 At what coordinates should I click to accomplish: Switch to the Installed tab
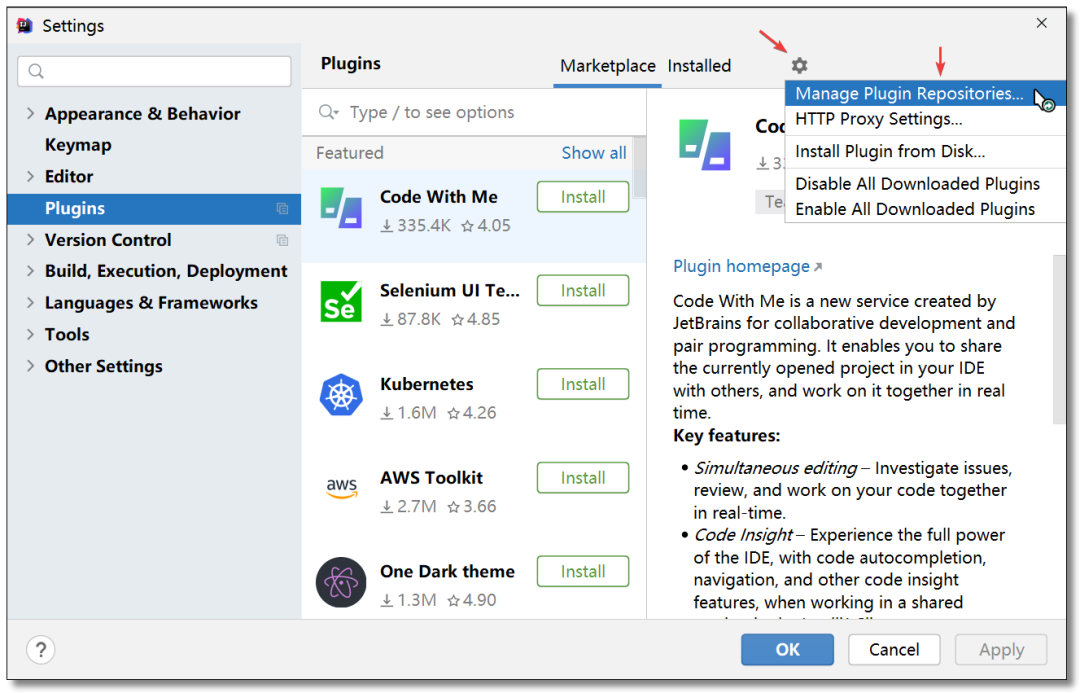[x=699, y=66]
